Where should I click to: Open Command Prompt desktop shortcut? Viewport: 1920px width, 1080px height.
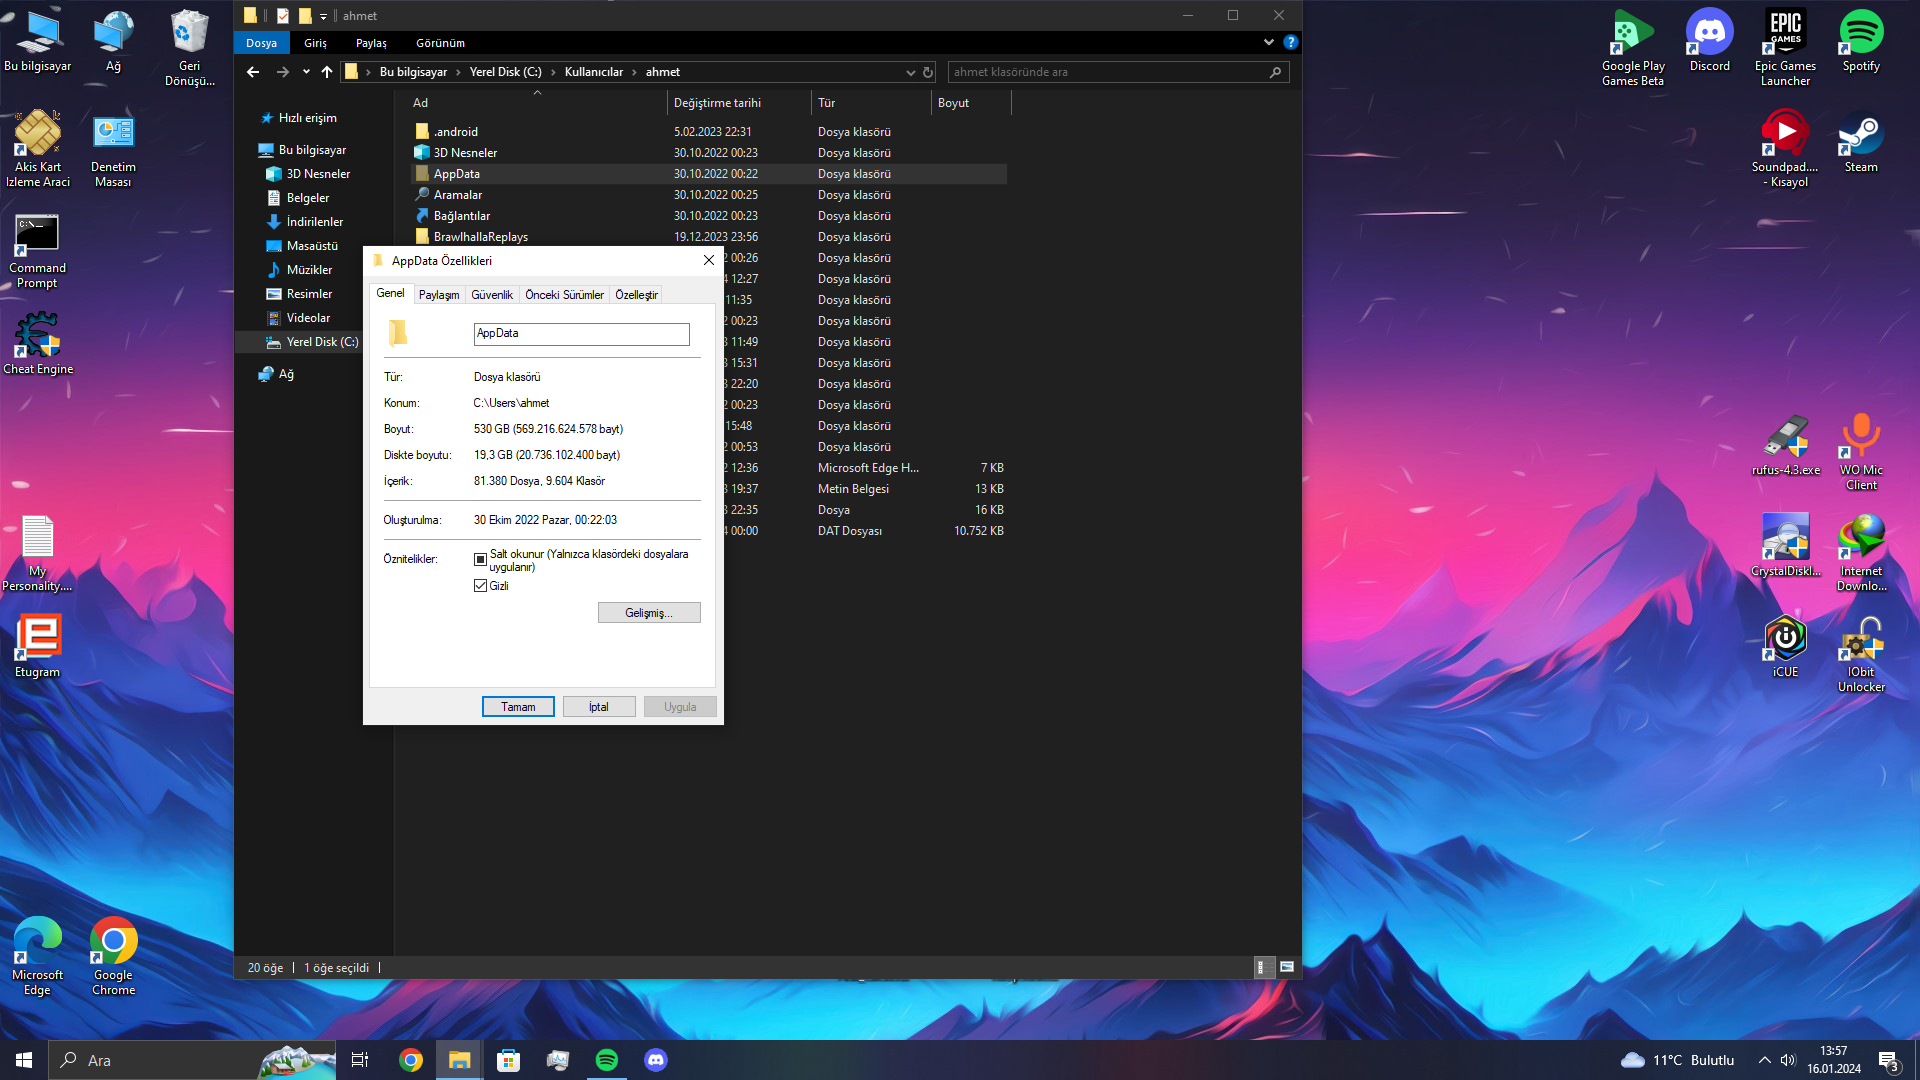coord(37,250)
